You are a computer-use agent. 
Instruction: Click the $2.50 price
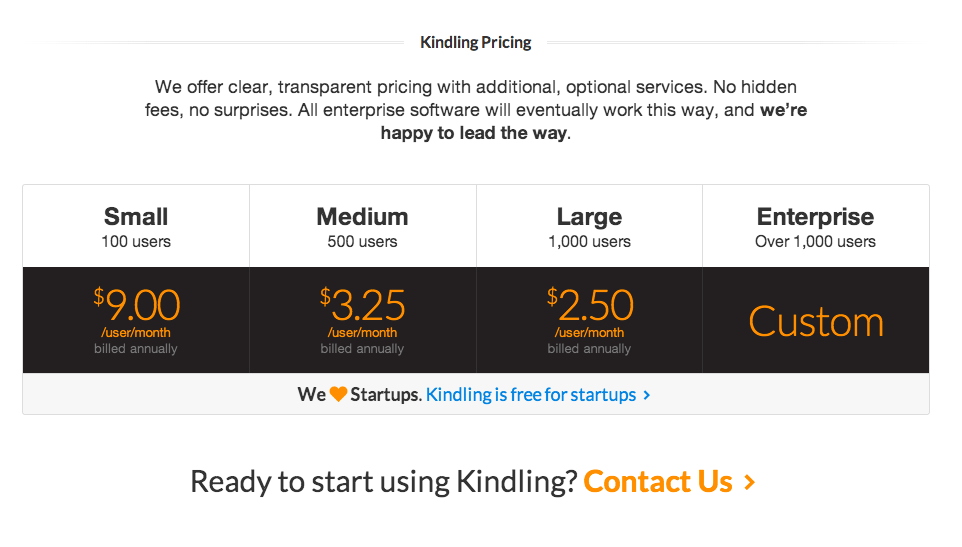pyautogui.click(x=590, y=305)
